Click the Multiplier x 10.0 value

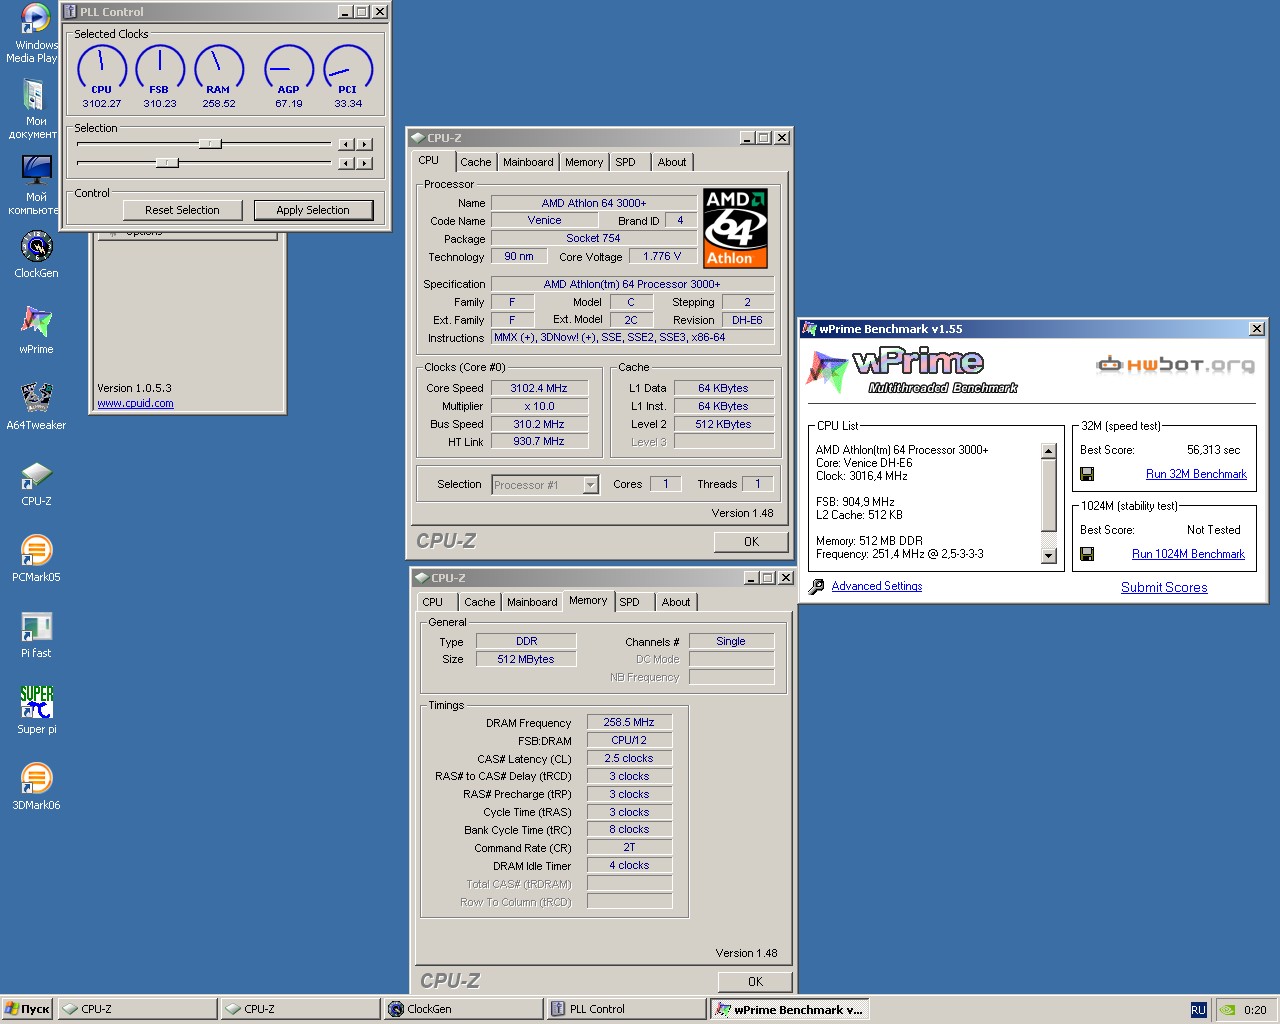pos(539,406)
